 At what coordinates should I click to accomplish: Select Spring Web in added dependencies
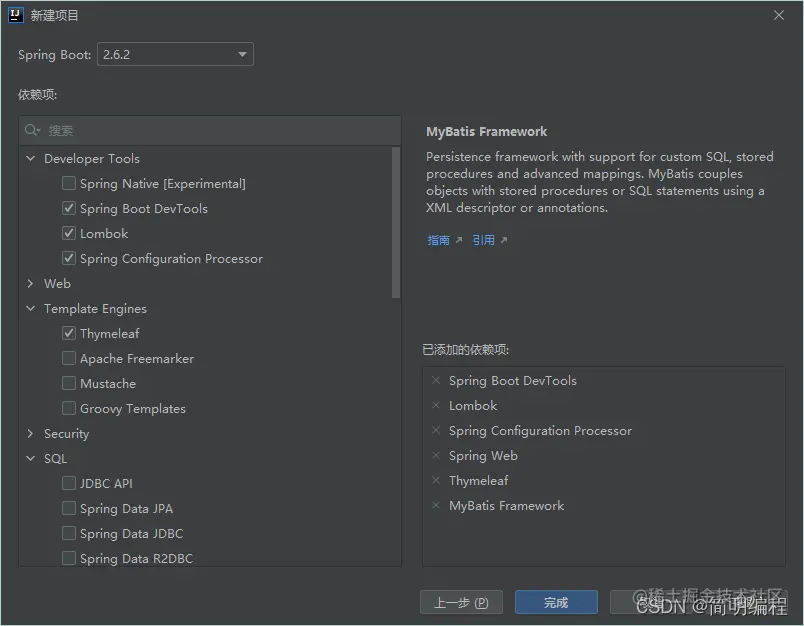(483, 456)
